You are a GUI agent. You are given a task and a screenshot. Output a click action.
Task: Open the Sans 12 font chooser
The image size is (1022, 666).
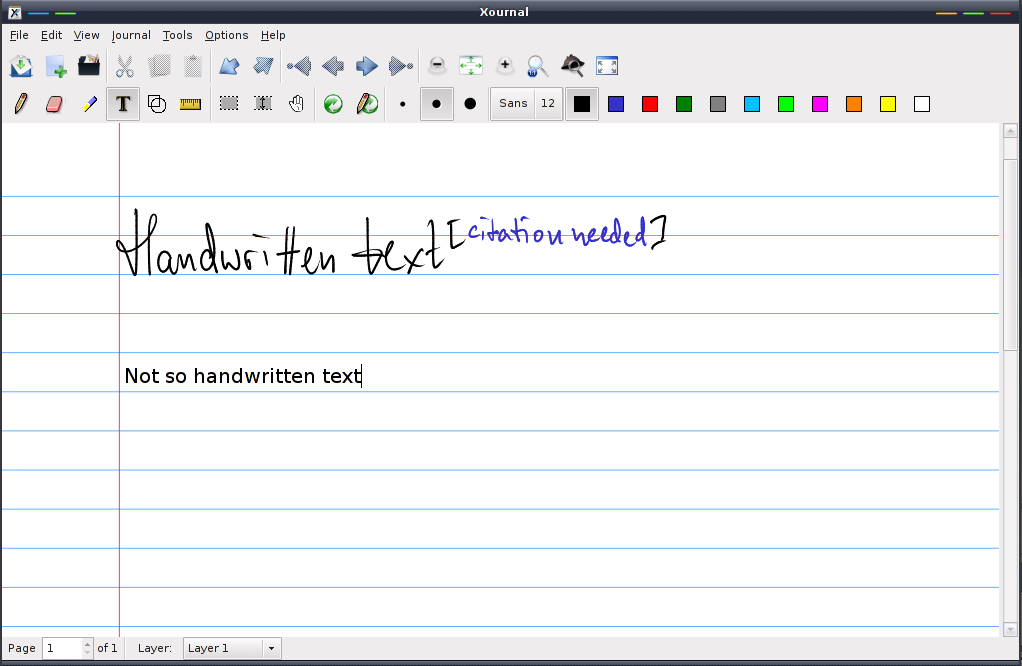click(527, 103)
